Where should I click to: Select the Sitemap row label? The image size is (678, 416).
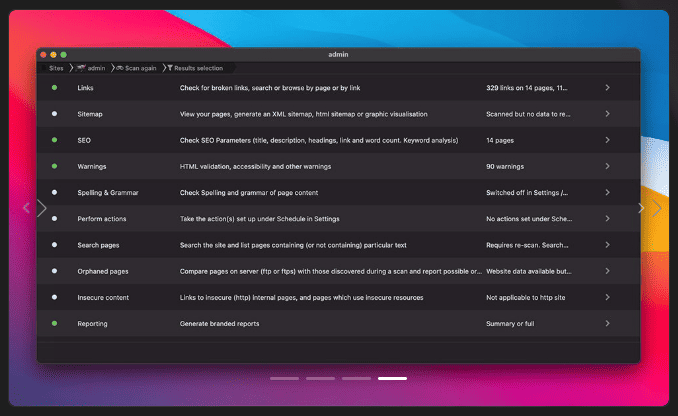click(90, 114)
